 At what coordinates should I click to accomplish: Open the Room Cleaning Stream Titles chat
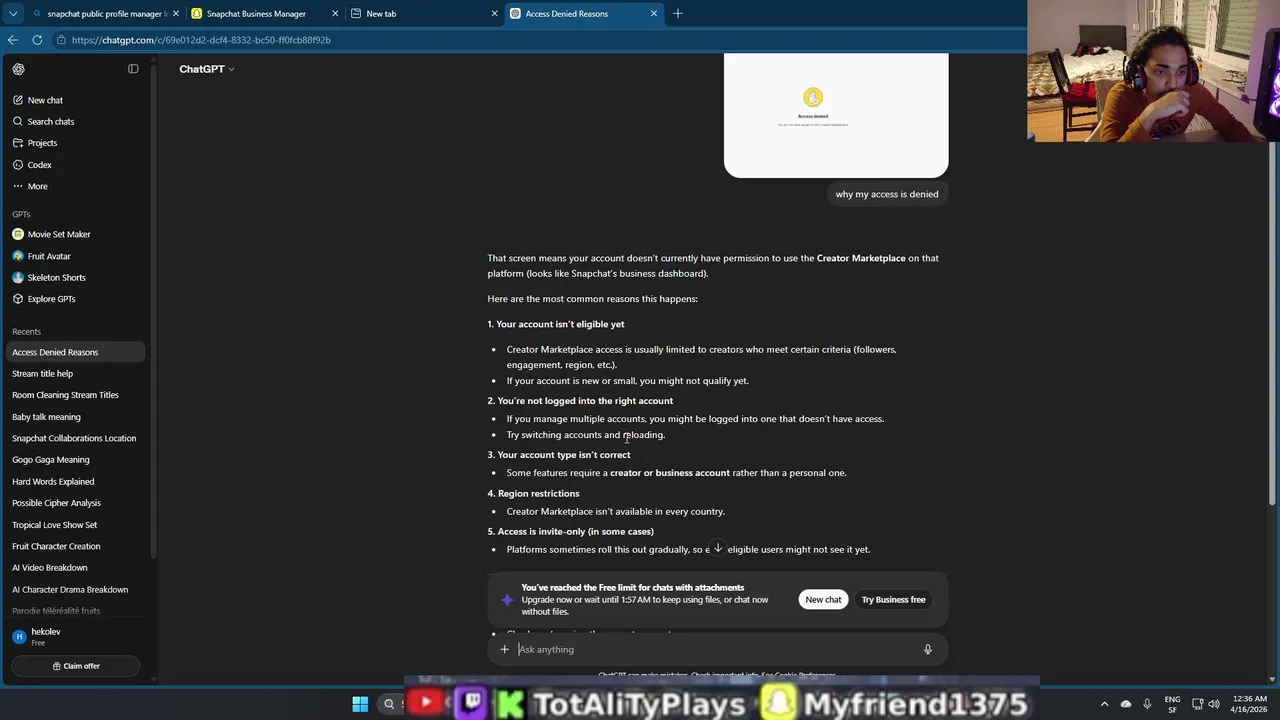tap(76, 395)
